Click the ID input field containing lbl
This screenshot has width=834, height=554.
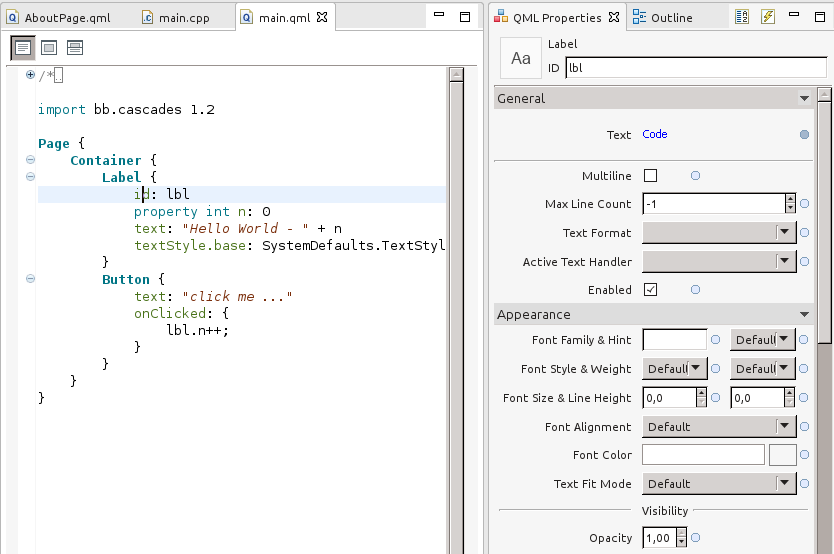[x=695, y=68]
